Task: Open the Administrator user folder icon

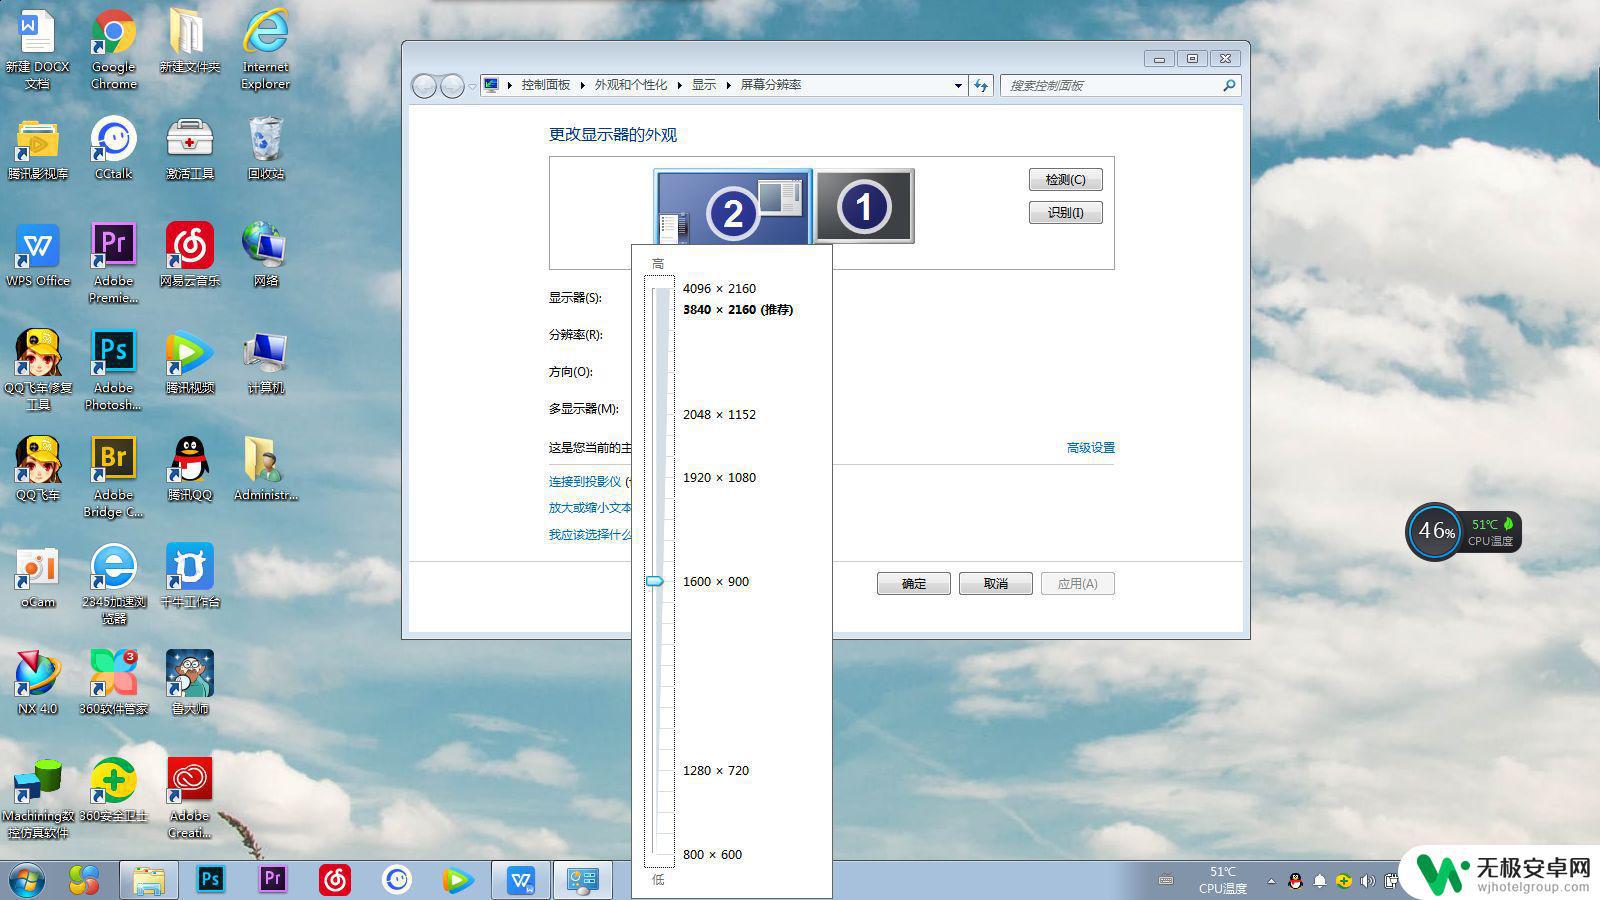Action: click(x=265, y=470)
